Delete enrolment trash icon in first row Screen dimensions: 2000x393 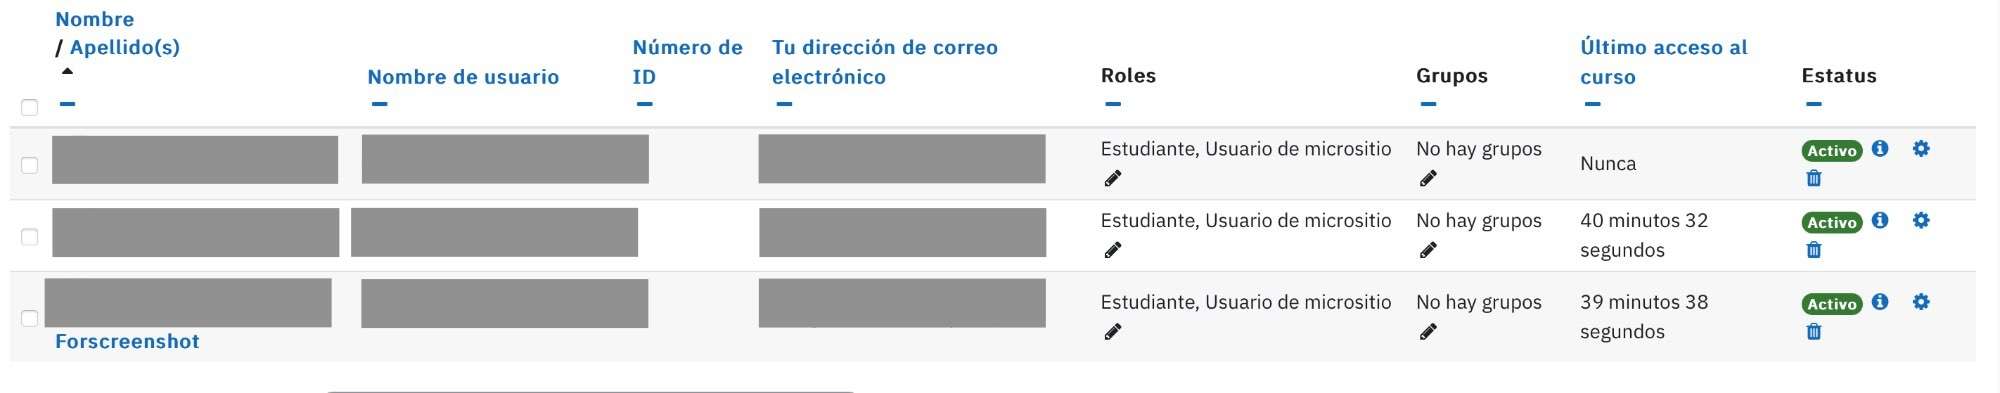coord(1814,179)
